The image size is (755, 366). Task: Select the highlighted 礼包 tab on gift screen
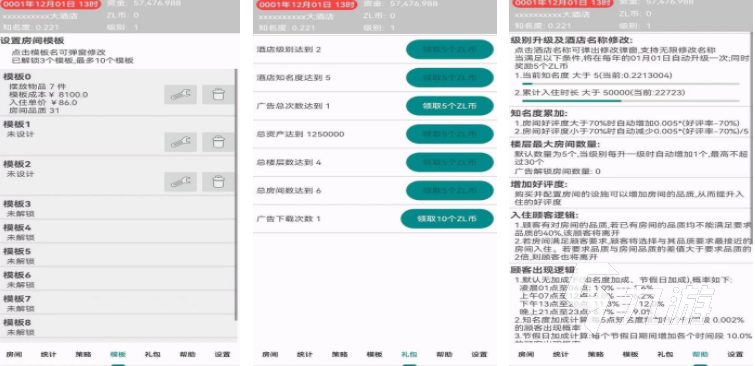(x=409, y=354)
